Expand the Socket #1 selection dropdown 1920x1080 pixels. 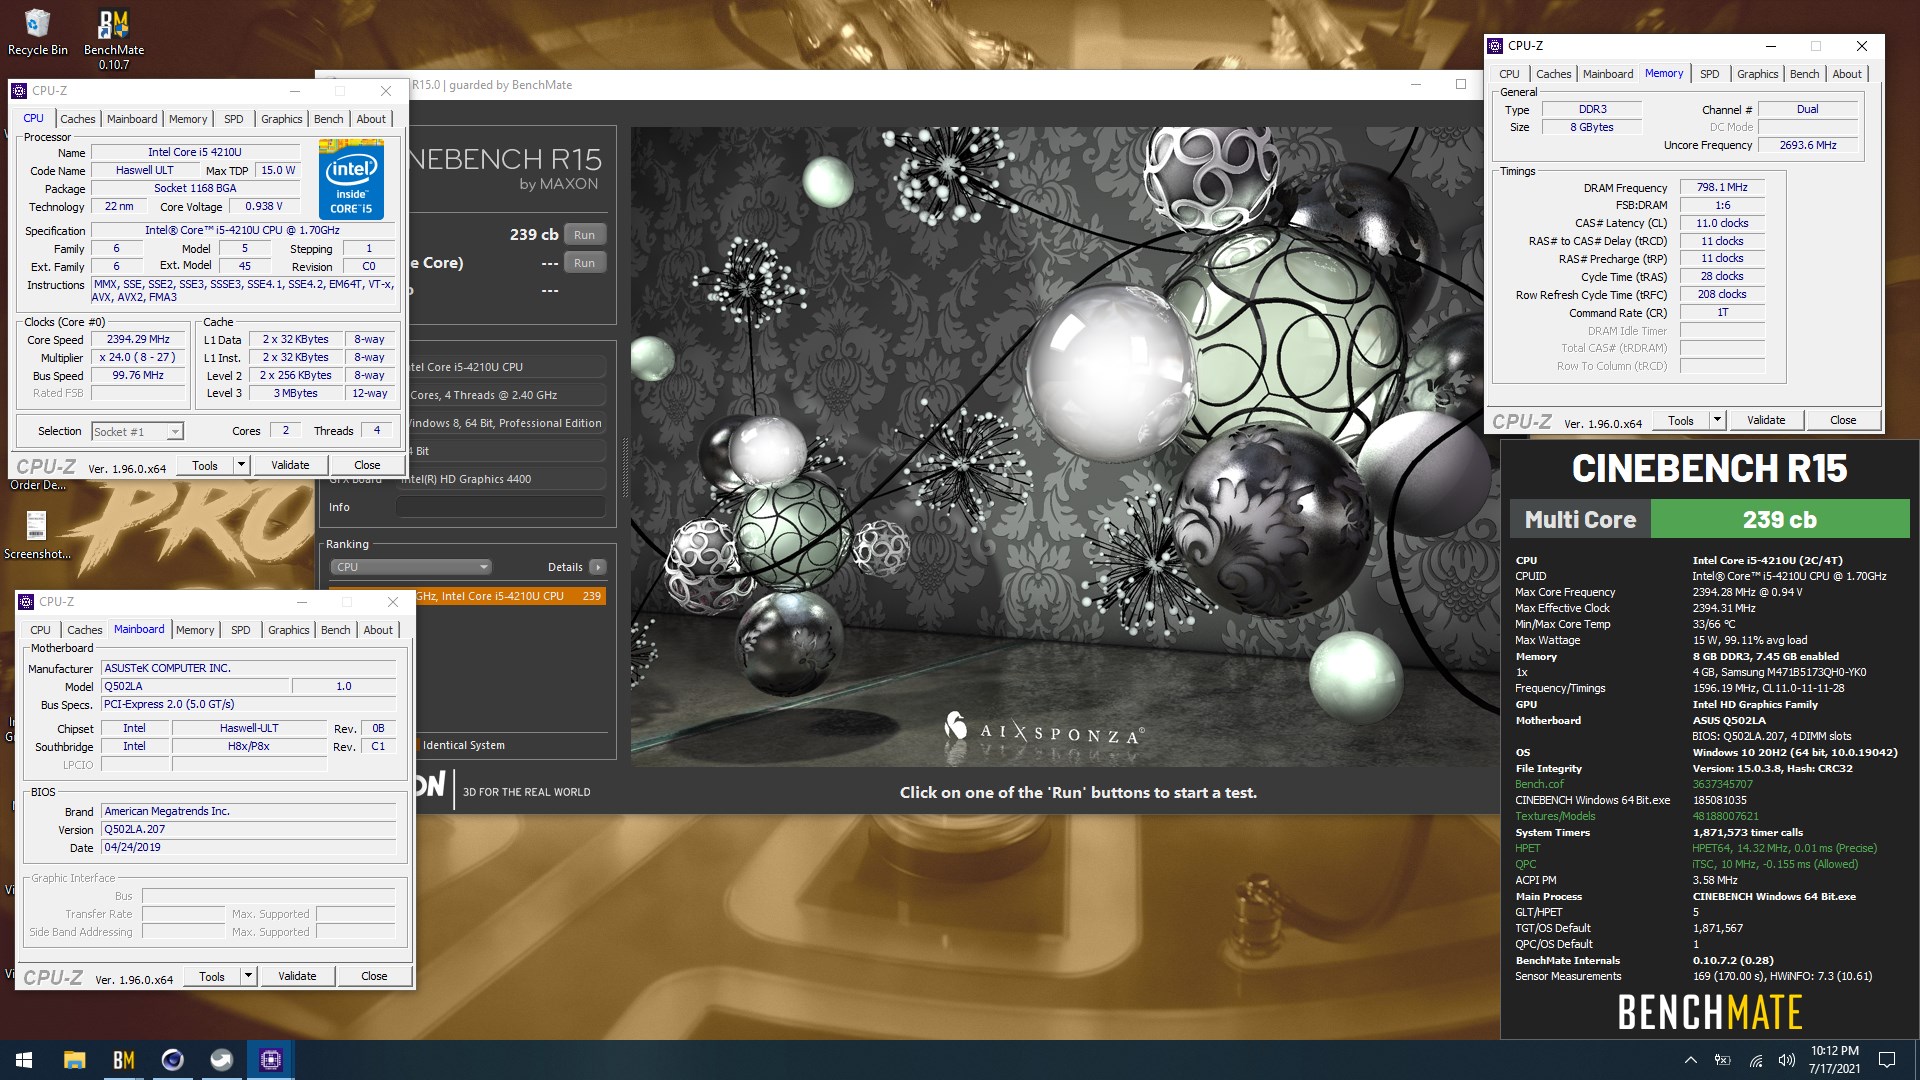click(x=174, y=432)
